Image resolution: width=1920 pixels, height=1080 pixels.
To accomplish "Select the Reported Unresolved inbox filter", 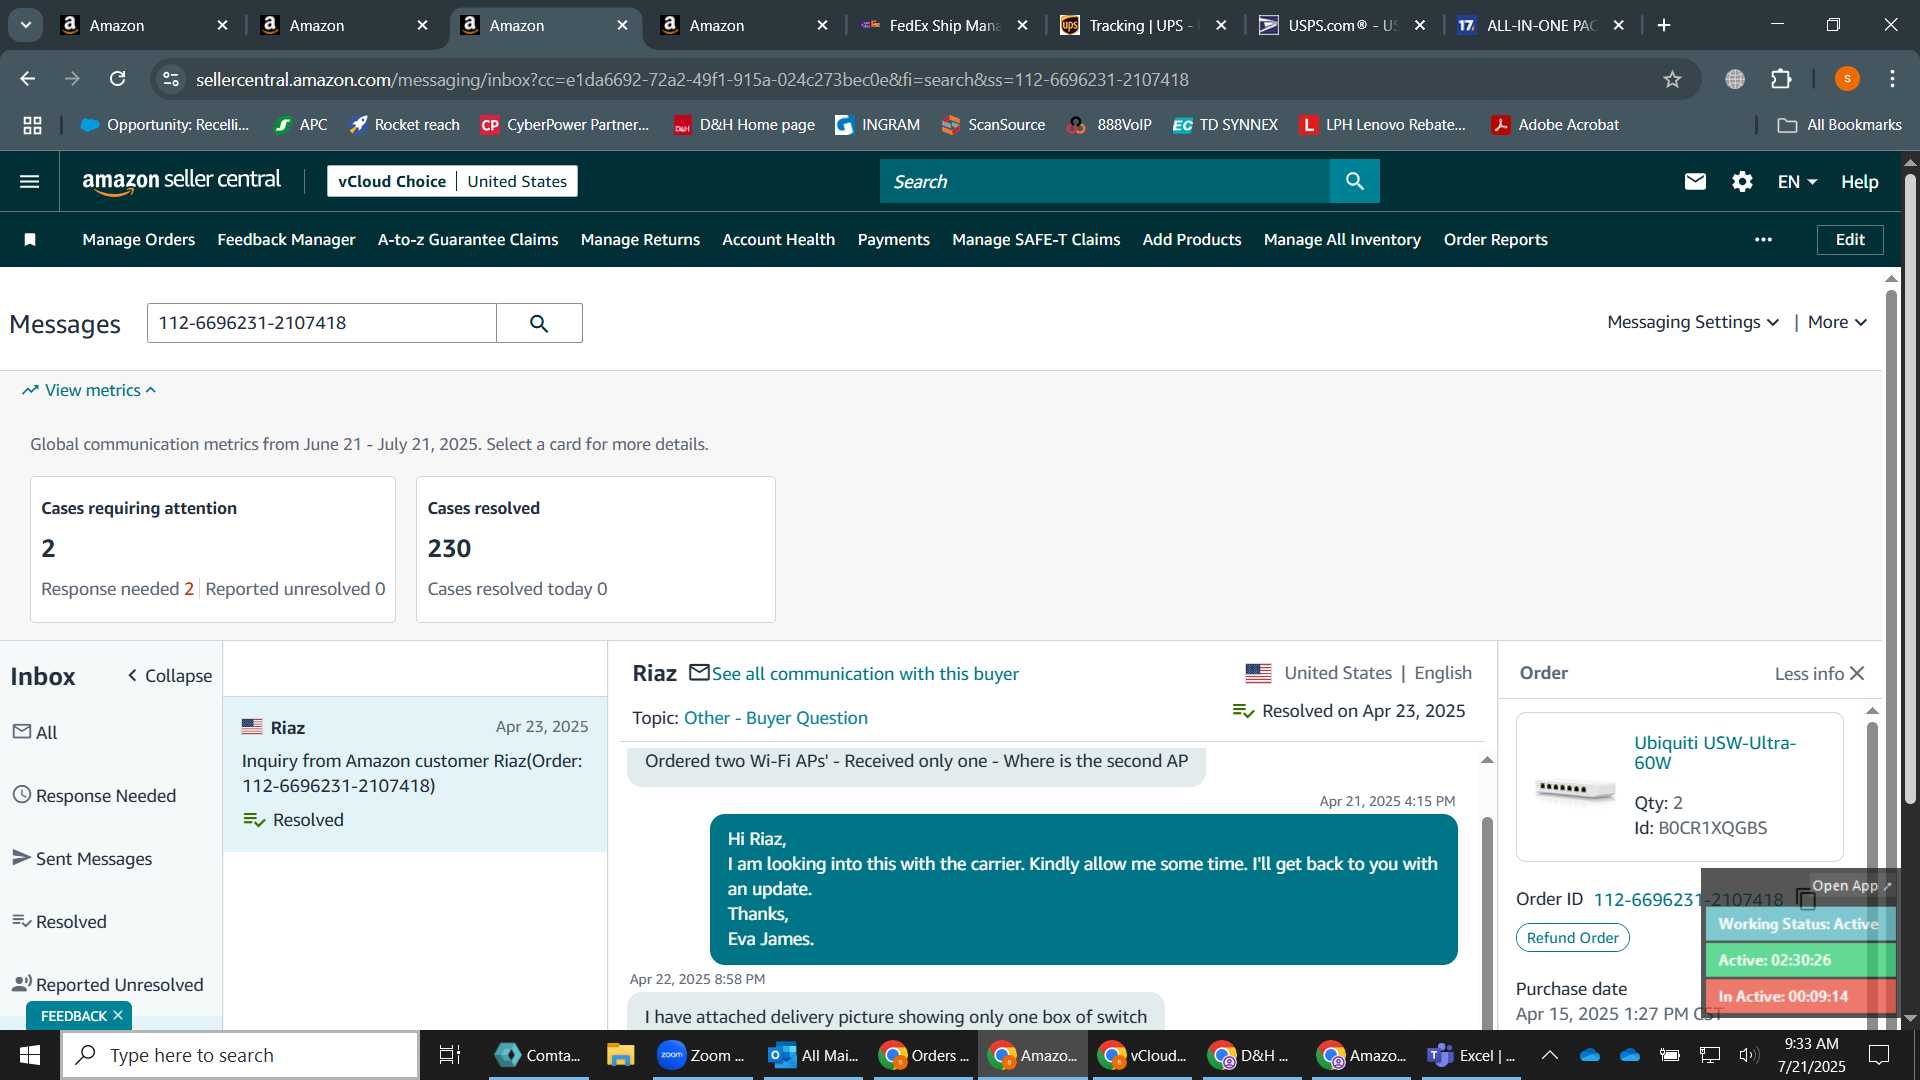I will [107, 984].
